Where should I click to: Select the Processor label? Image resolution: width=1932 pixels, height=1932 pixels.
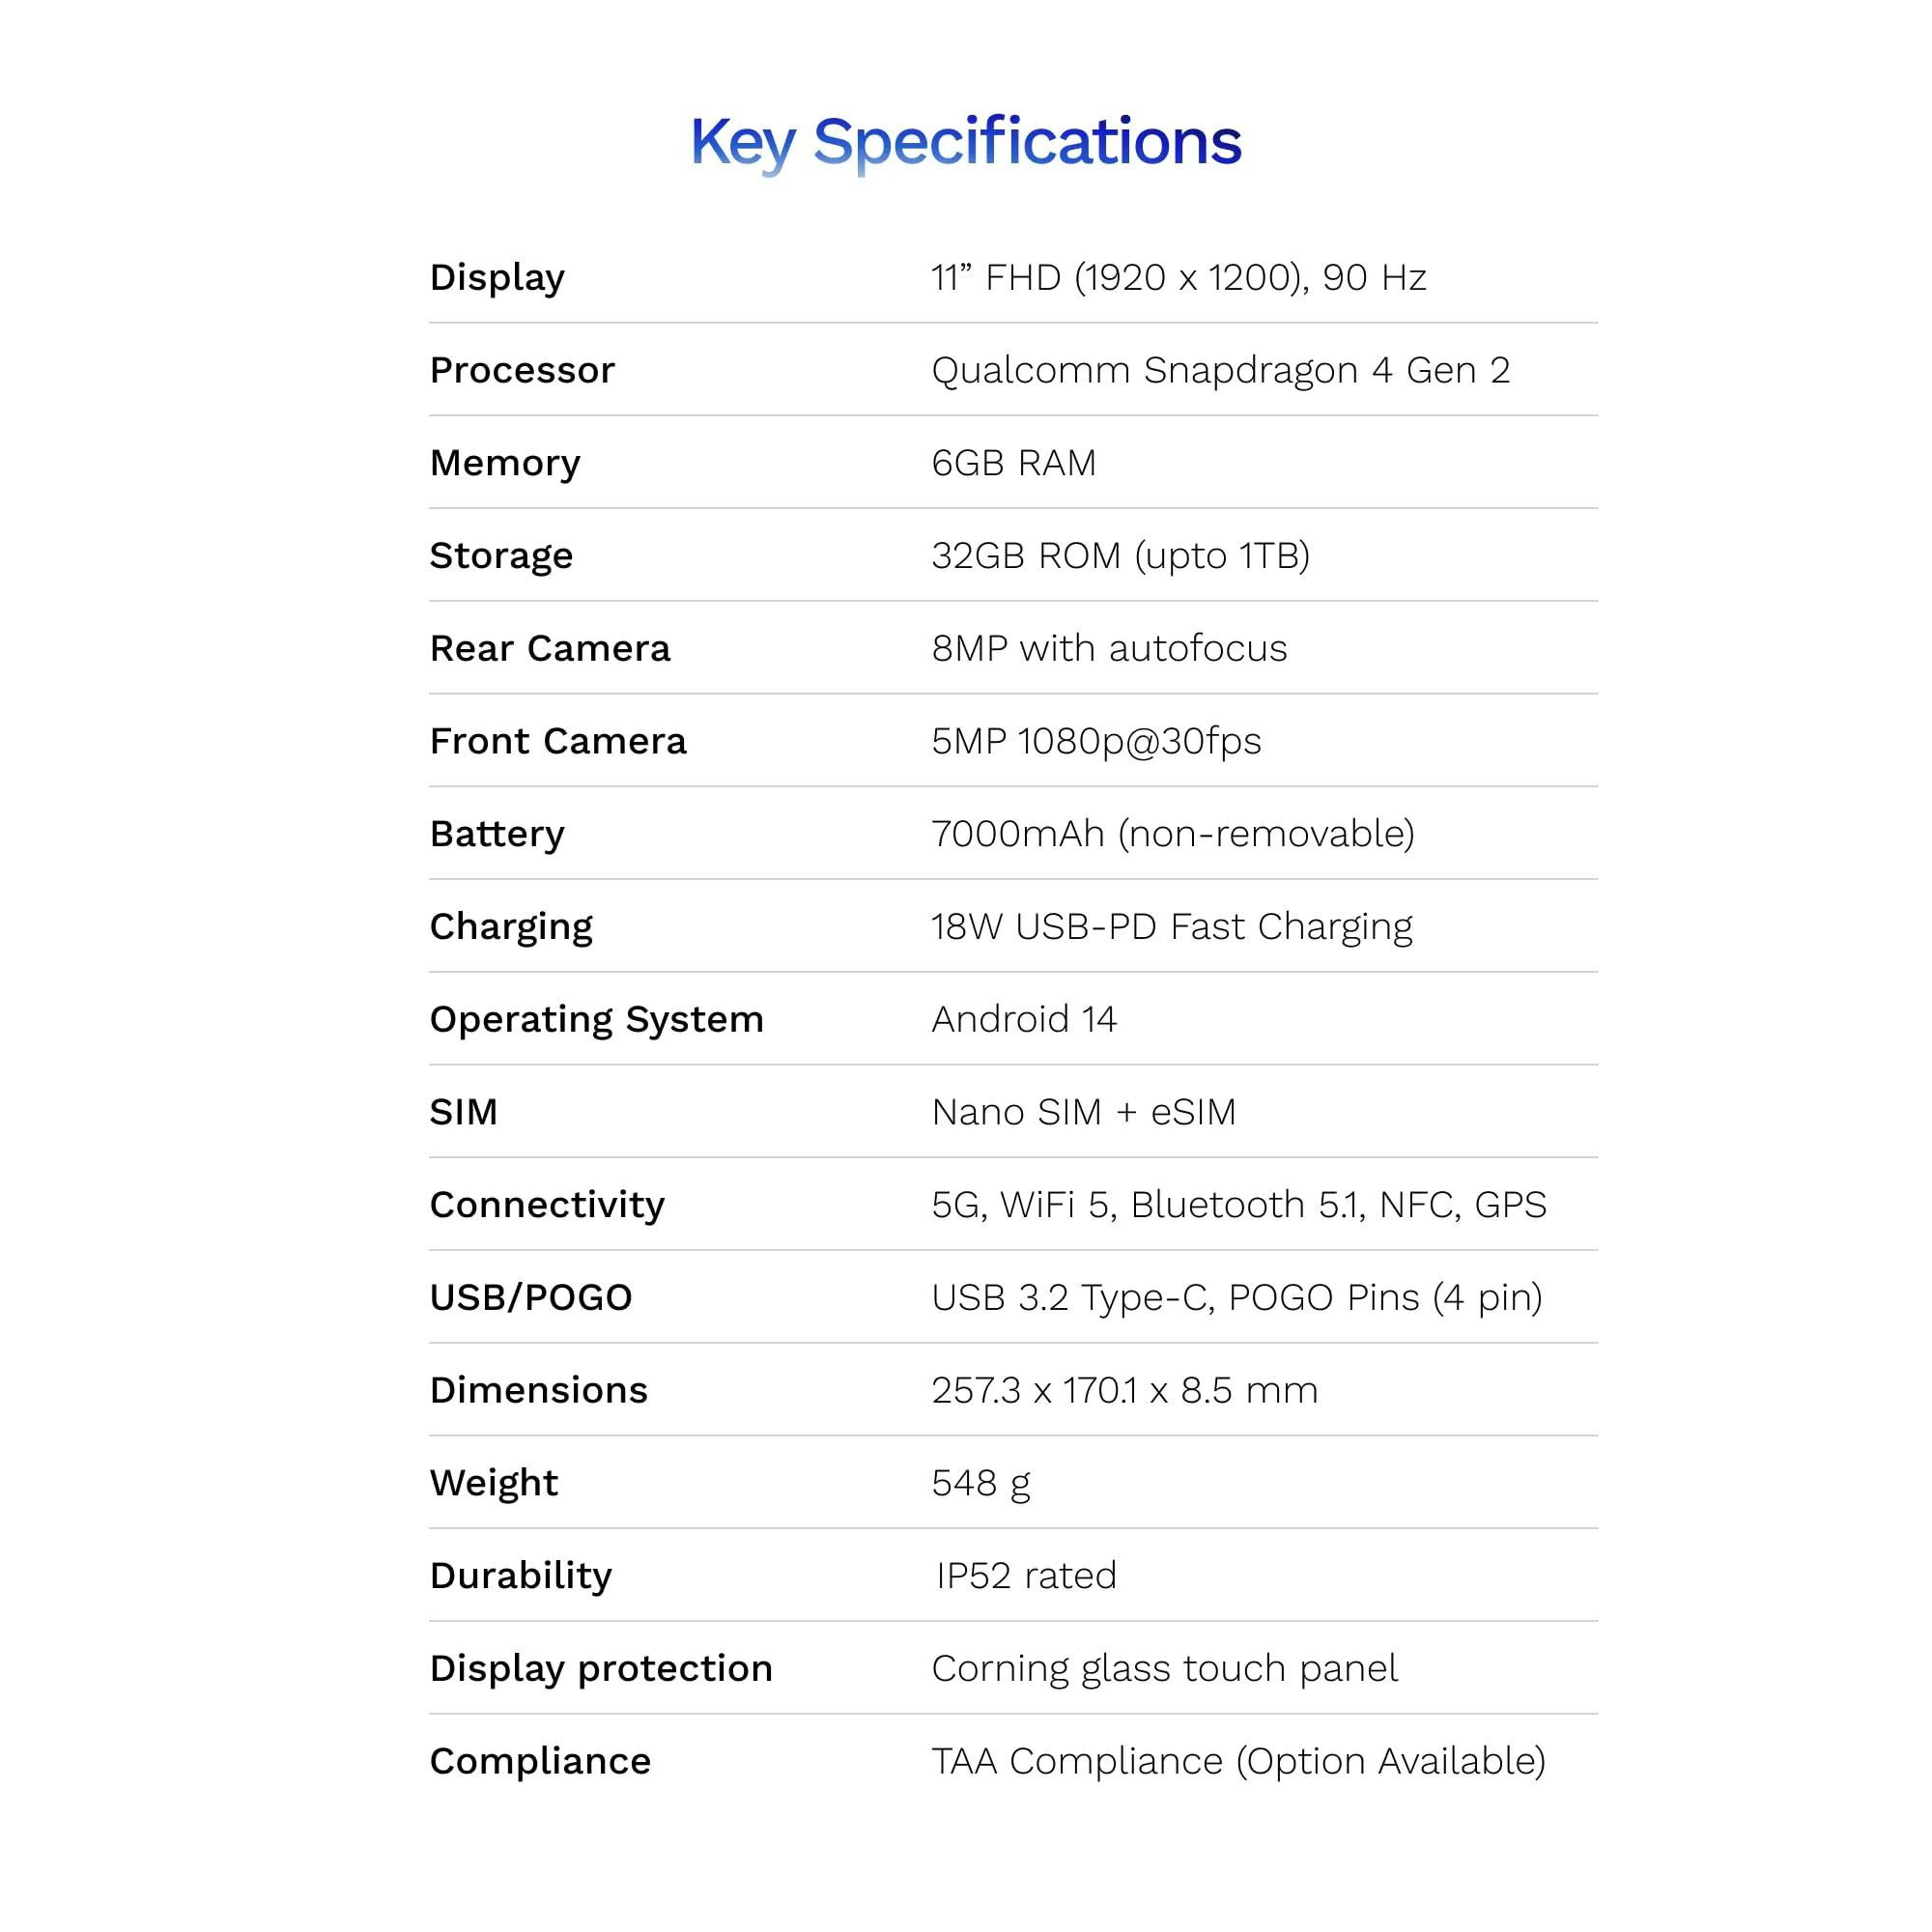coord(522,370)
